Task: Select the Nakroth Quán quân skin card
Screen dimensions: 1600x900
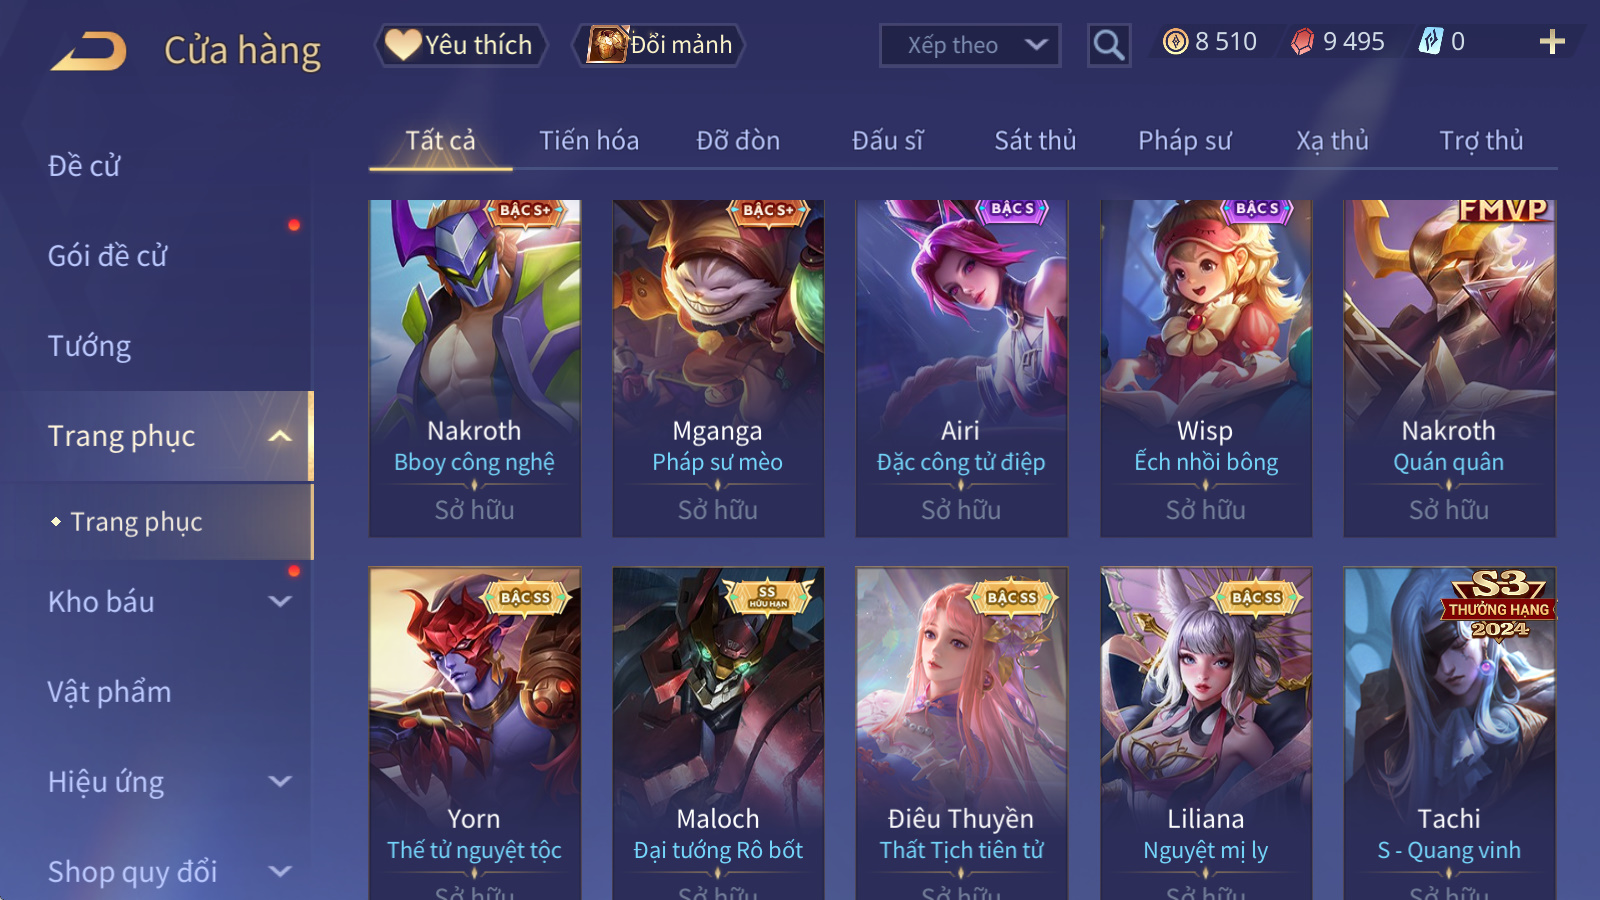Action: coord(1449,368)
